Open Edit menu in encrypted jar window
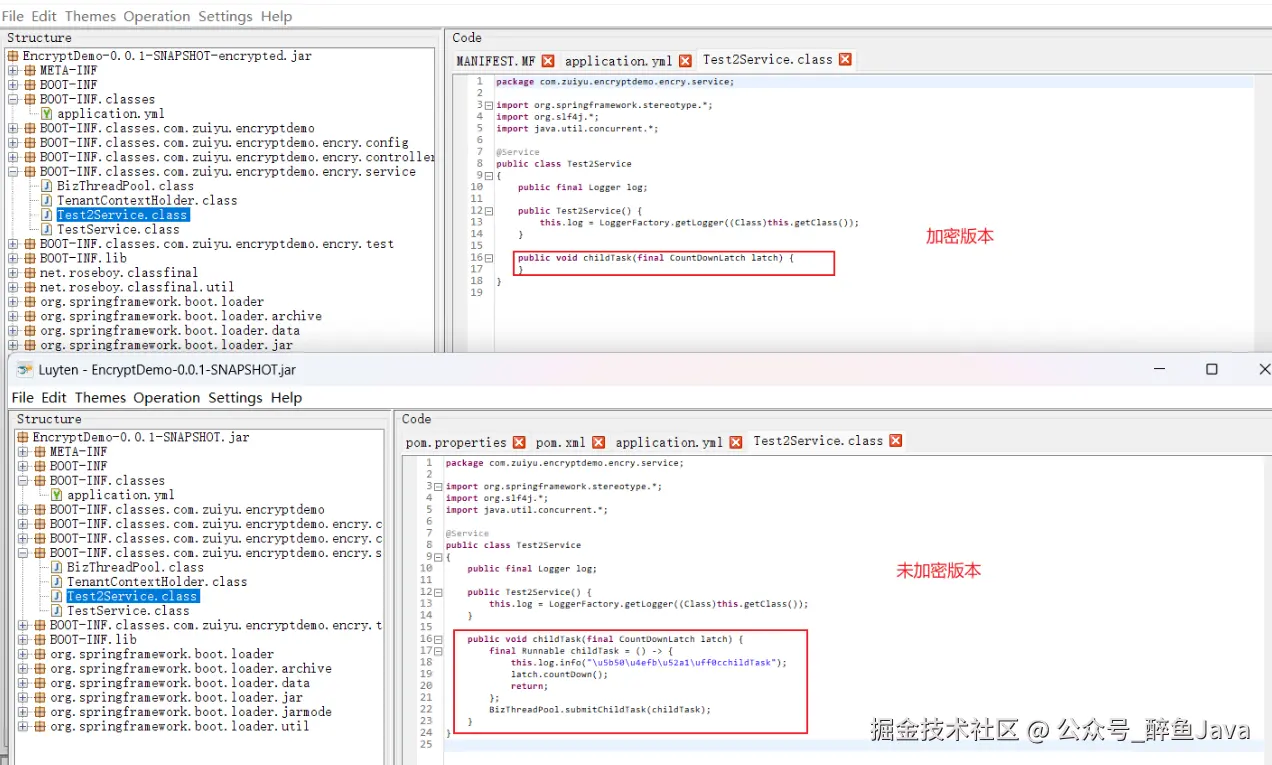 click(x=44, y=16)
